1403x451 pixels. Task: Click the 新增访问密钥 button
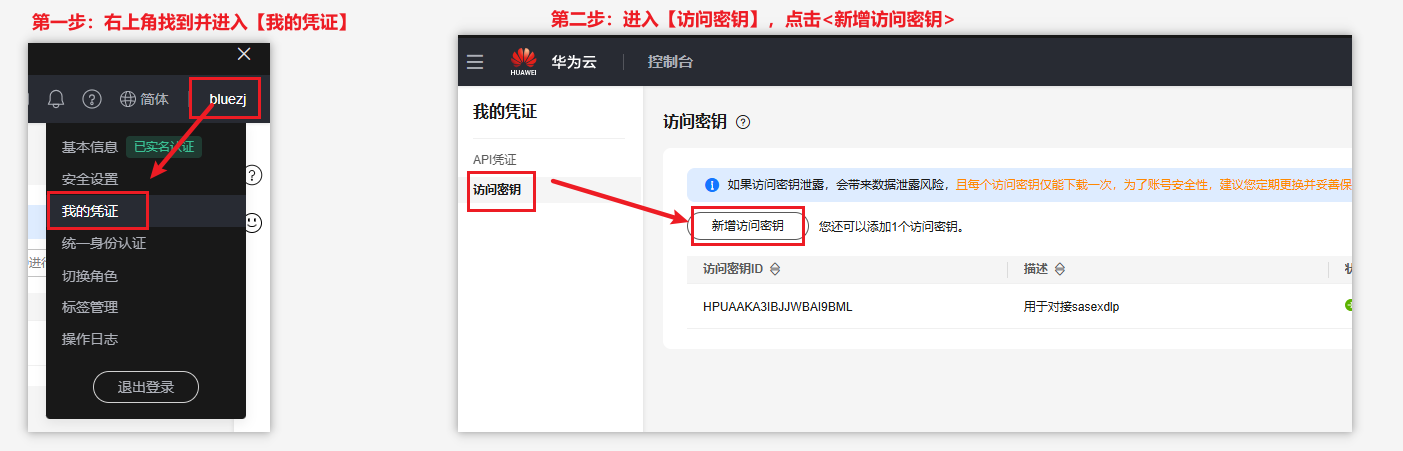[747, 226]
